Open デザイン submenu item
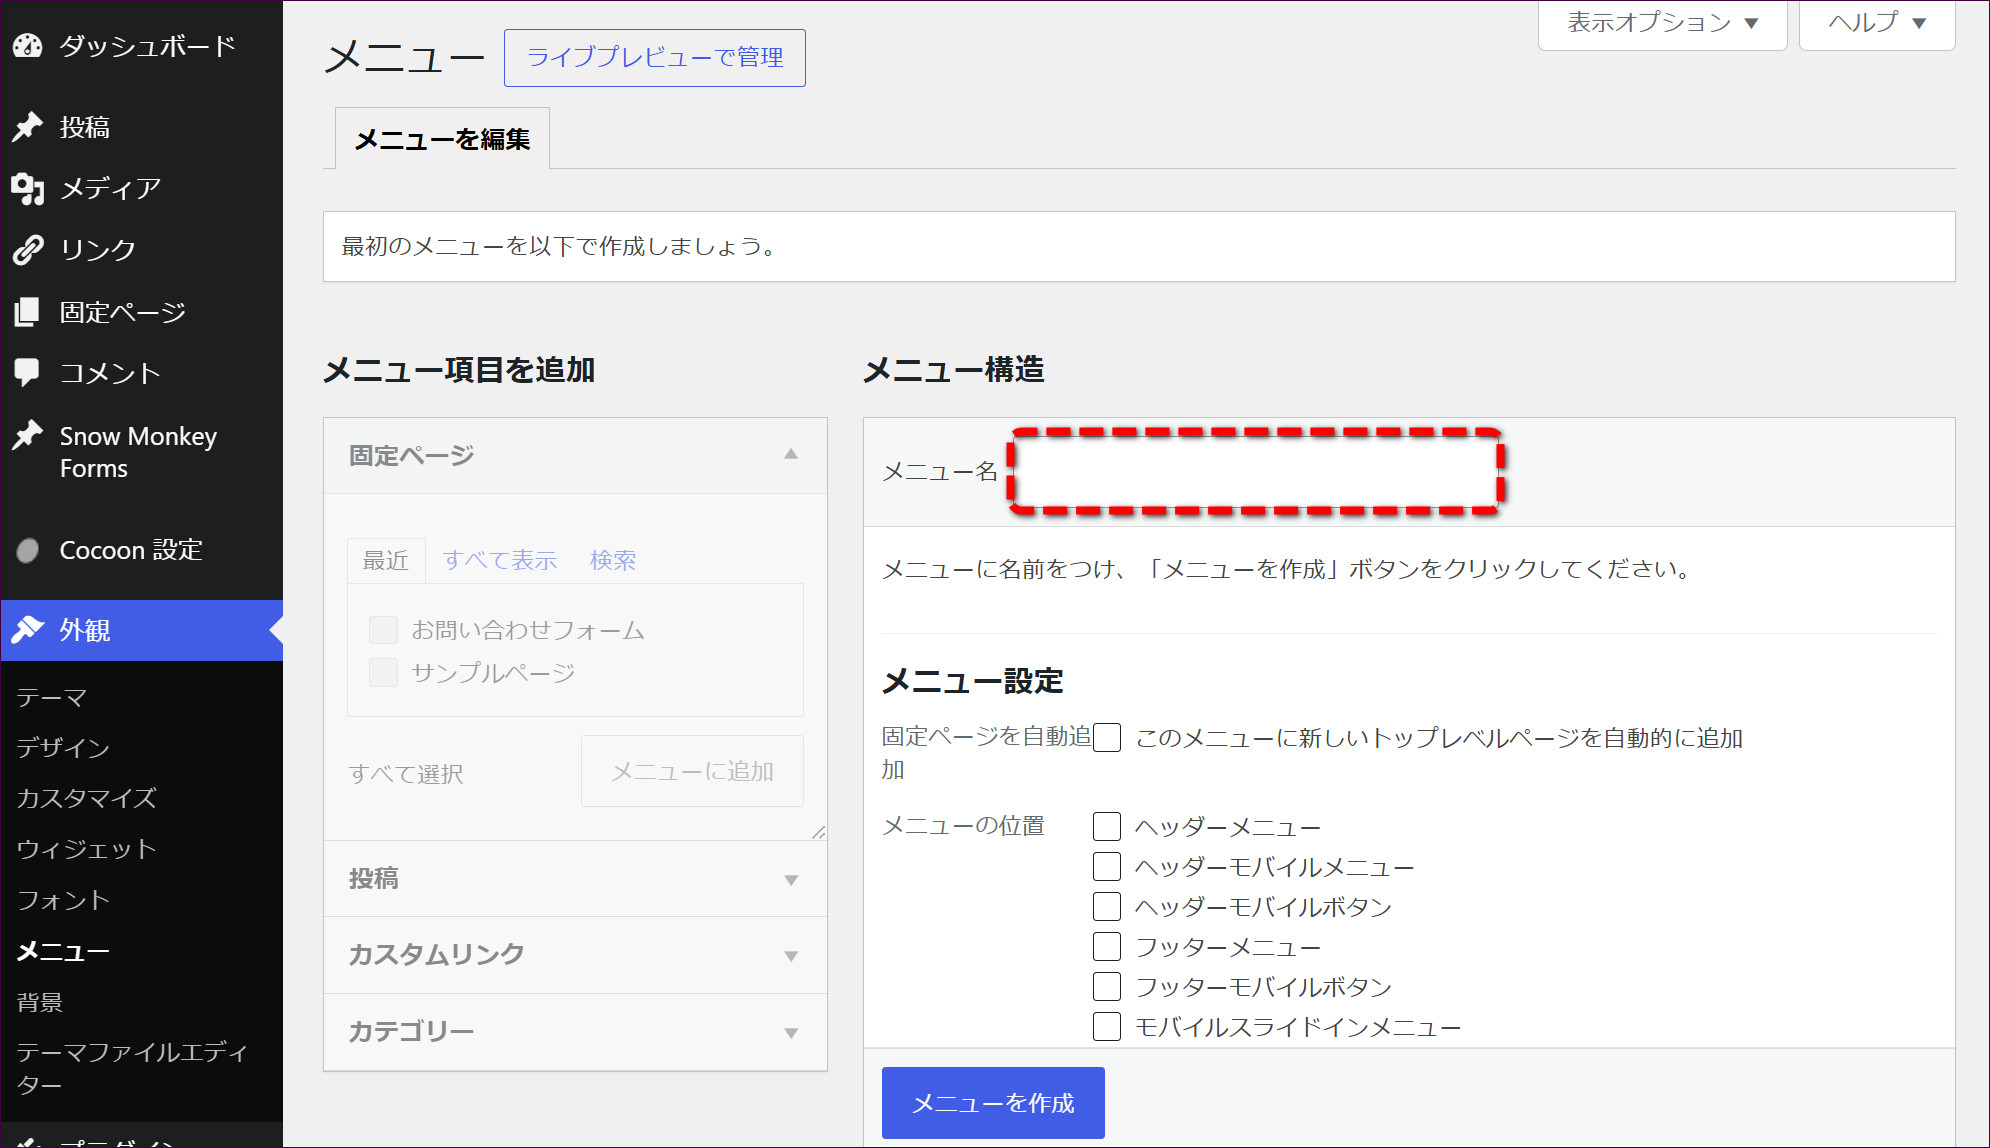1990x1148 pixels. tap(63, 747)
